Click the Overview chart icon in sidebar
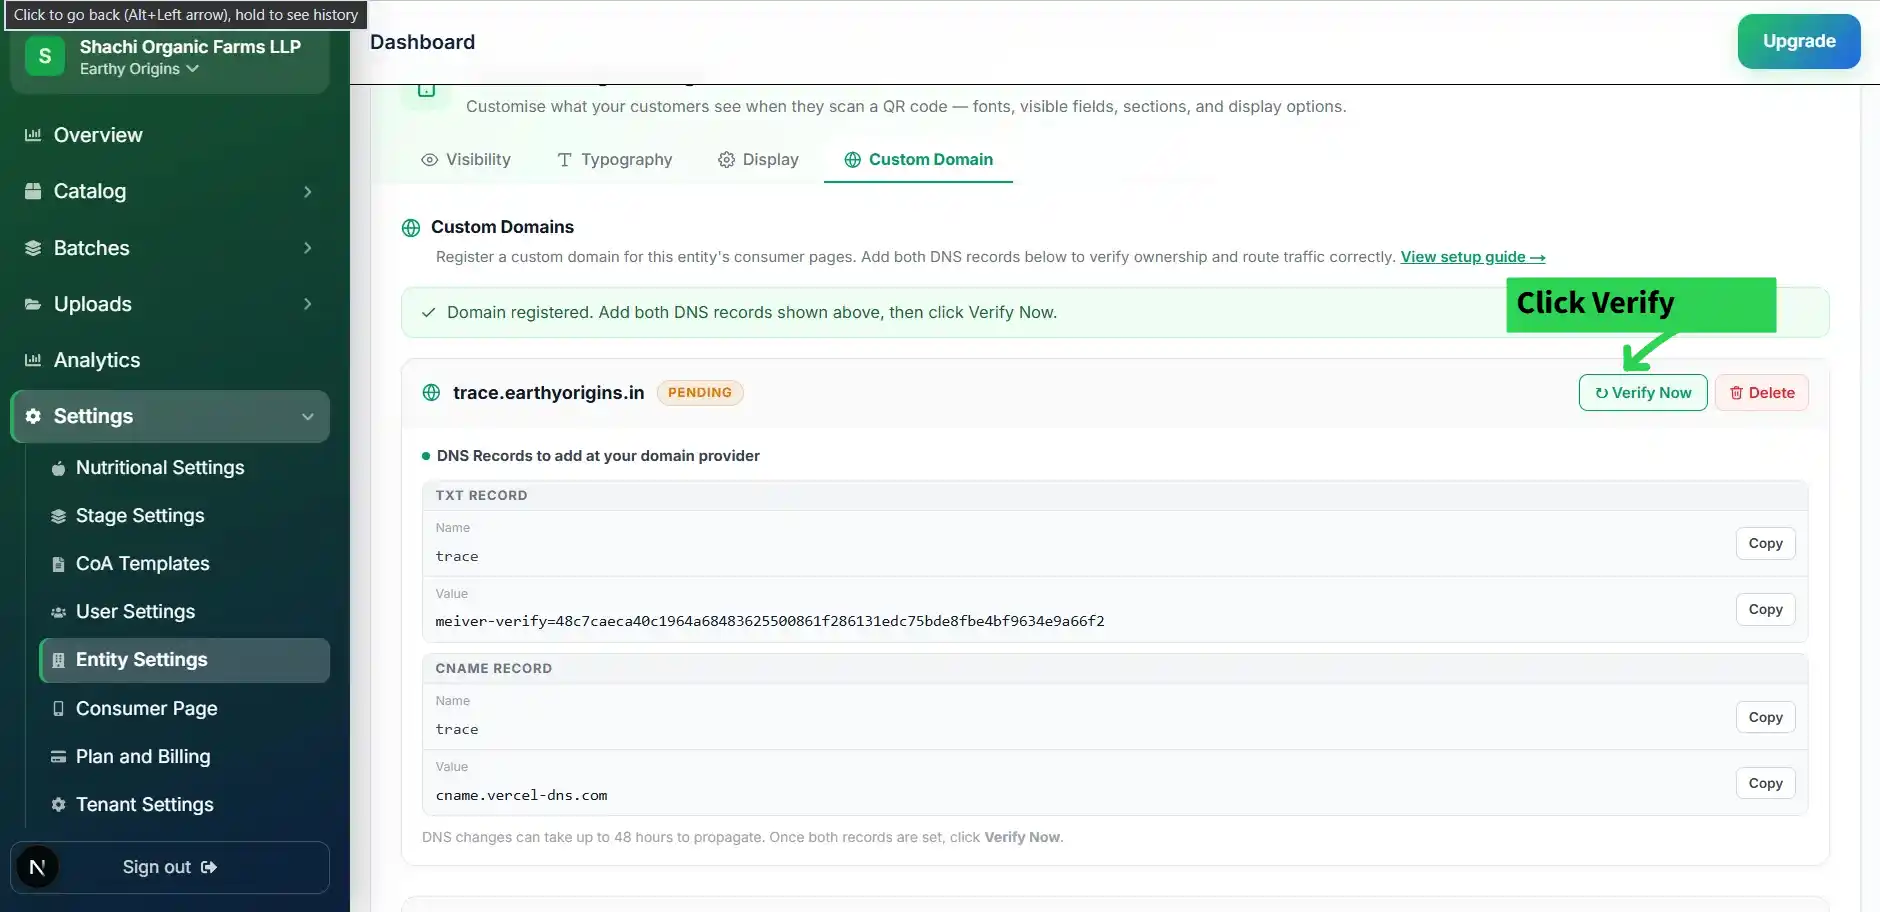 [x=33, y=135]
